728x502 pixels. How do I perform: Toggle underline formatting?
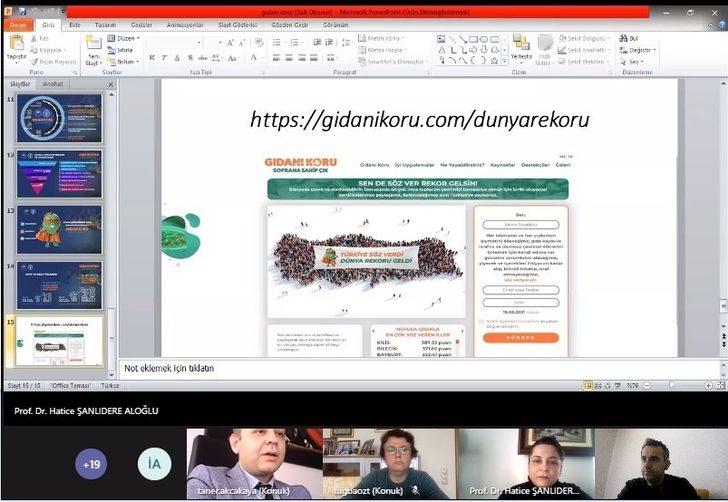[177, 58]
